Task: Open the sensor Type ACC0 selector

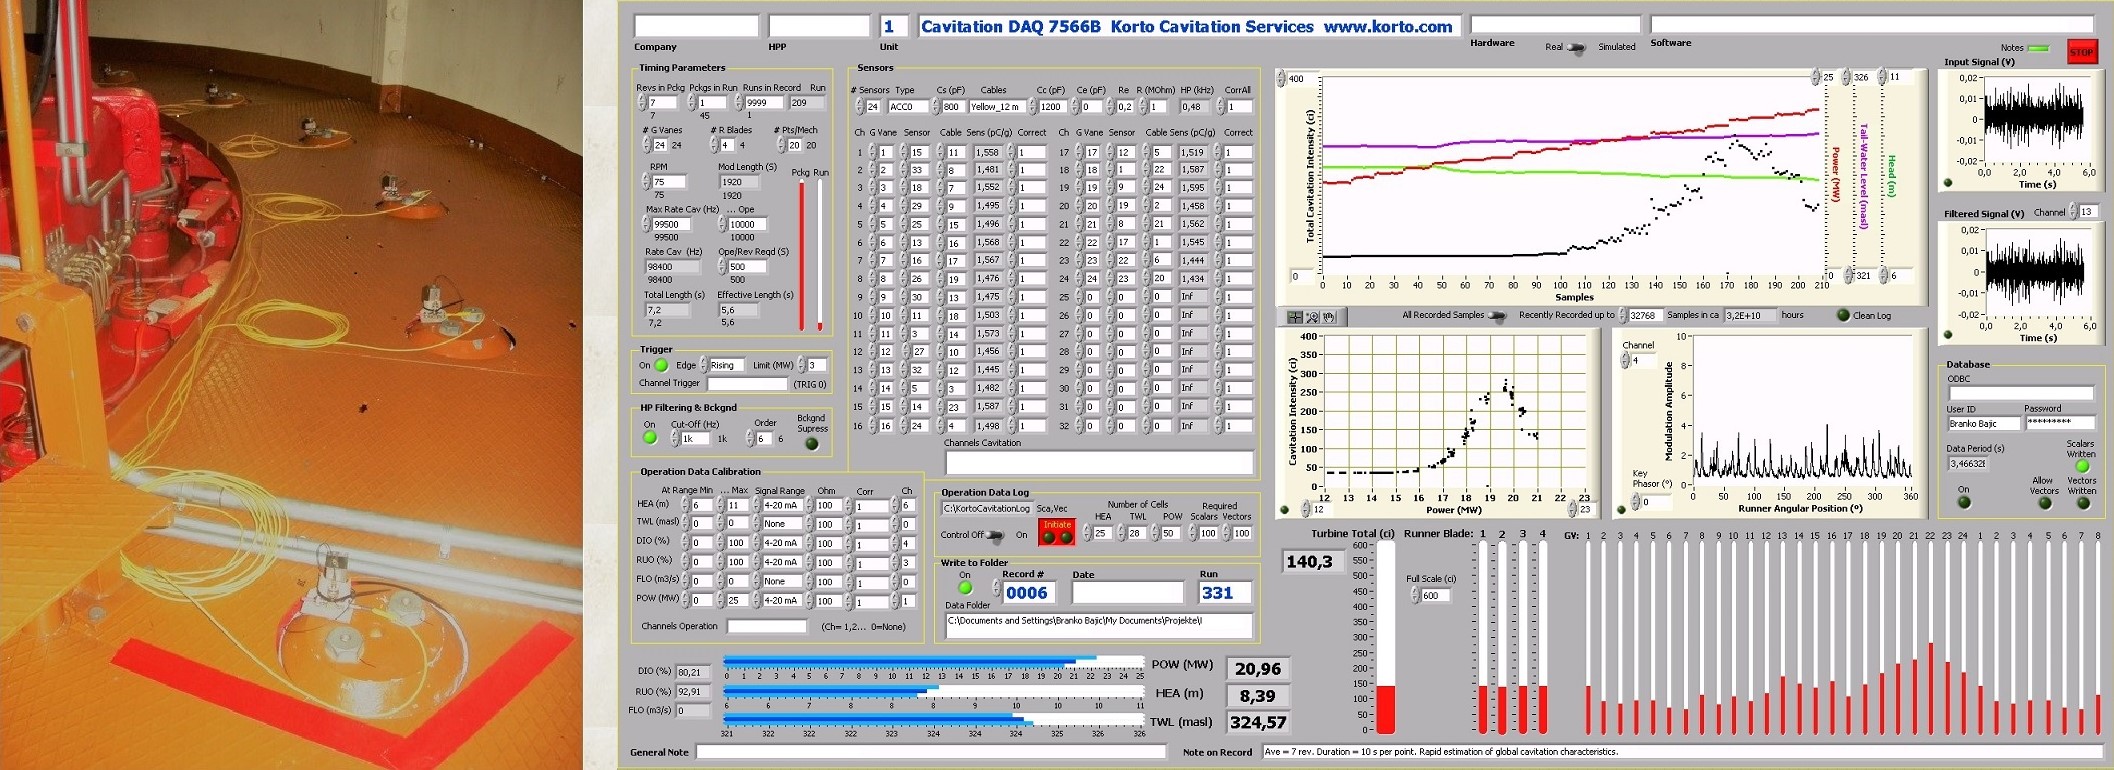Action: [x=908, y=107]
